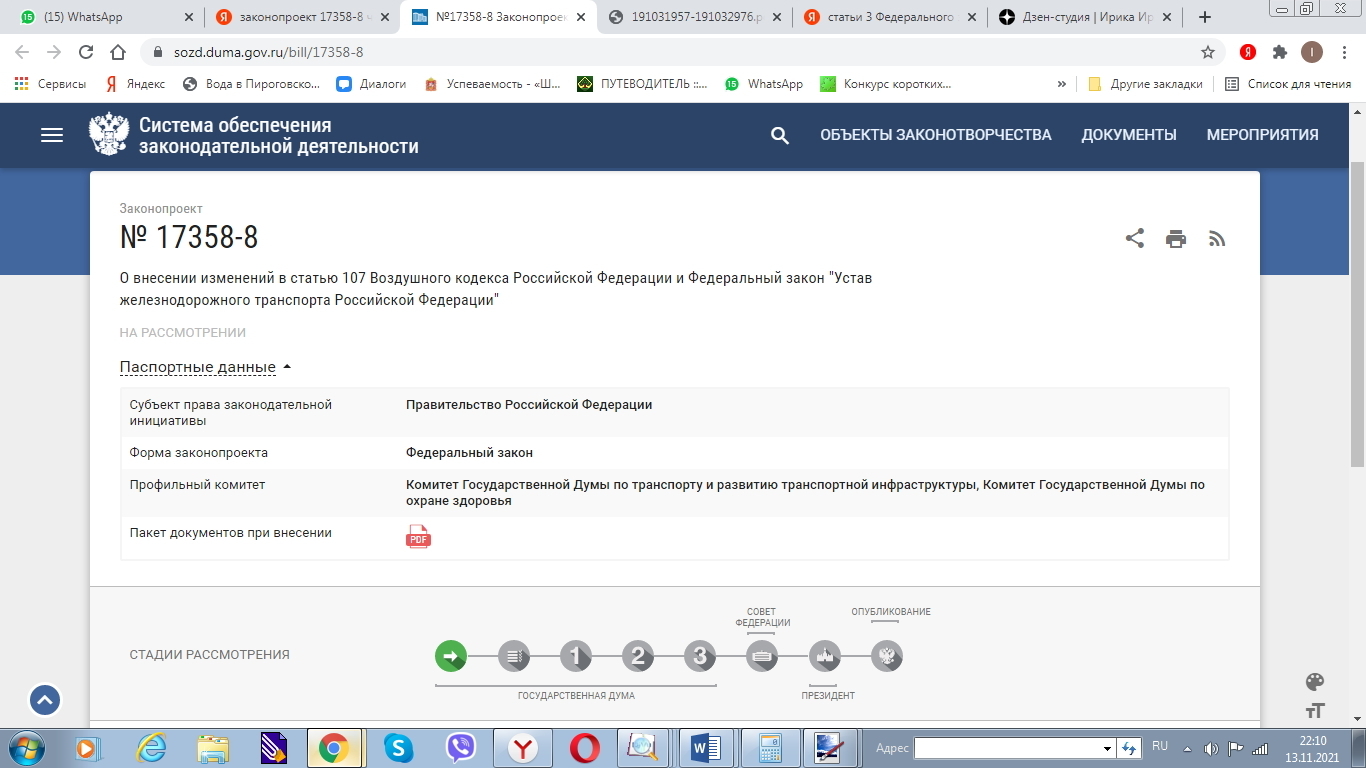Print the bill page using printer icon

coord(1176,239)
